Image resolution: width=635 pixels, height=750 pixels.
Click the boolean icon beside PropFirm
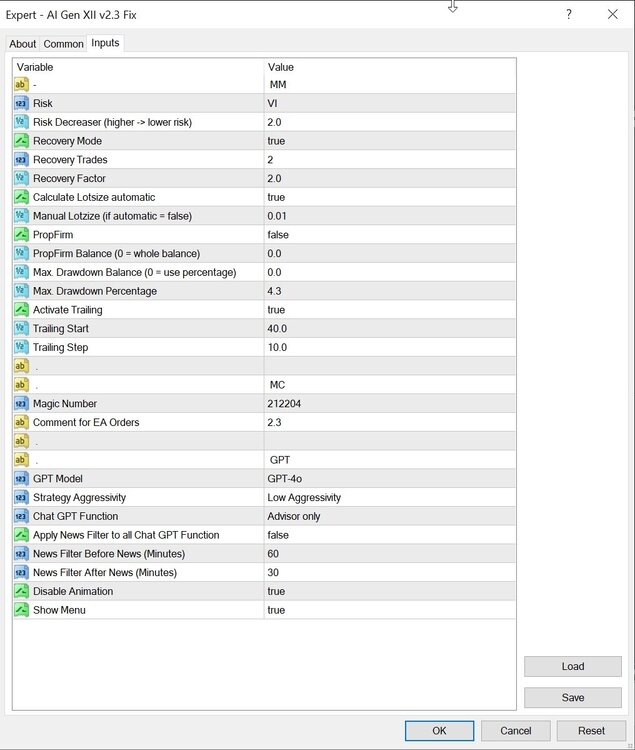tap(21, 234)
